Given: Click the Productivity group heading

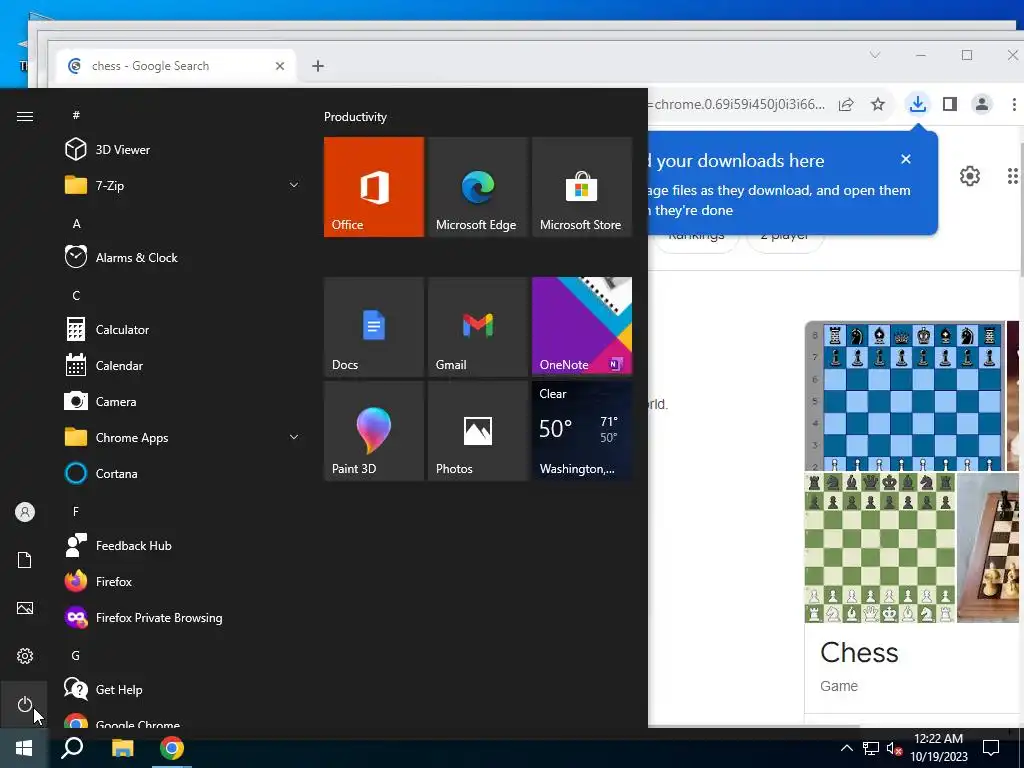Looking at the screenshot, I should click(x=355, y=117).
